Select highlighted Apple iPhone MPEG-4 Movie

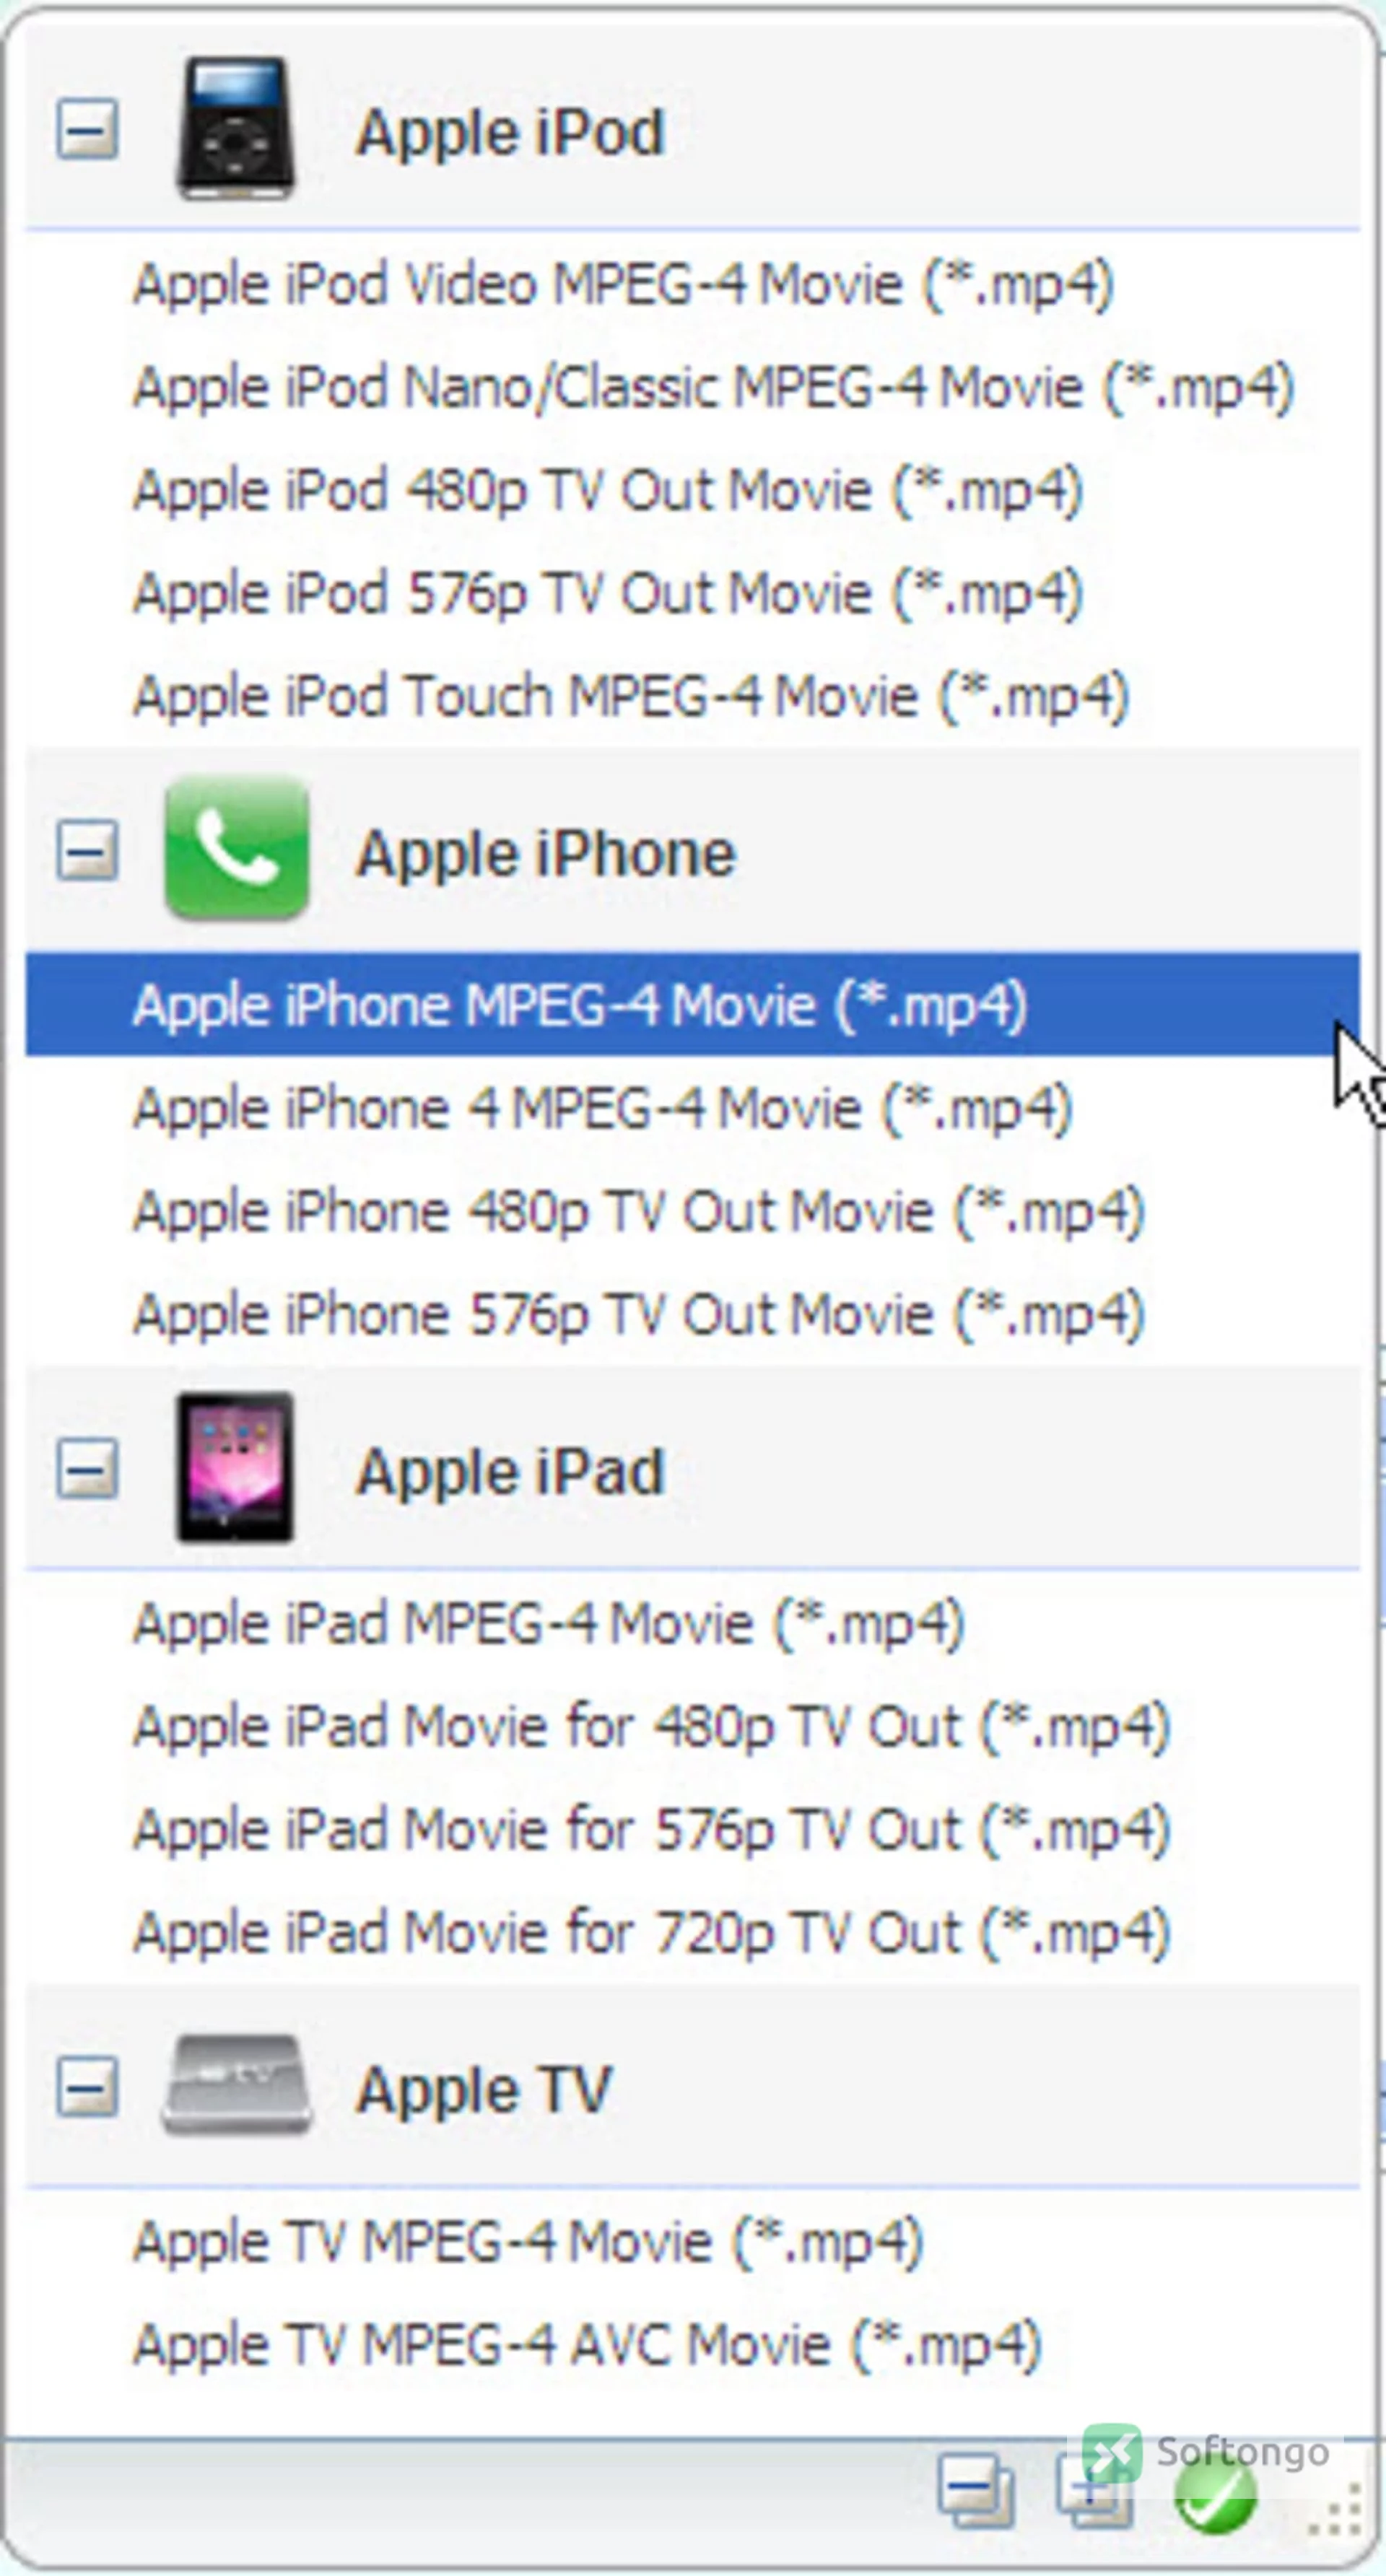coord(692,1005)
